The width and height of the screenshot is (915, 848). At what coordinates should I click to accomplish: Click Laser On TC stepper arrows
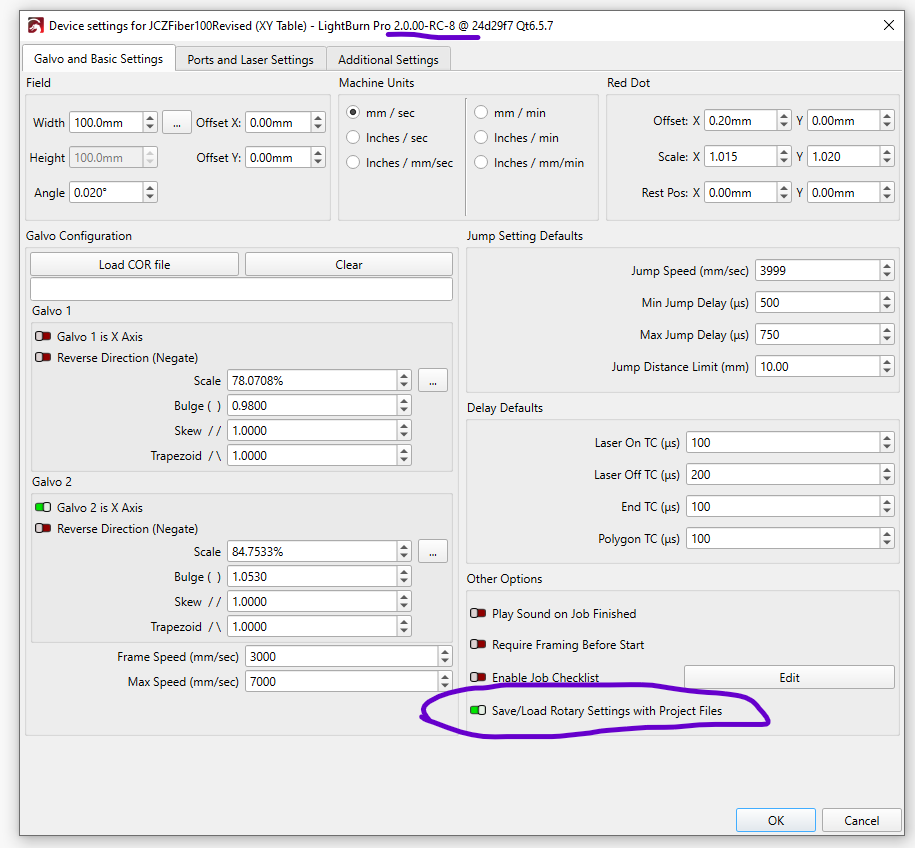(x=887, y=442)
